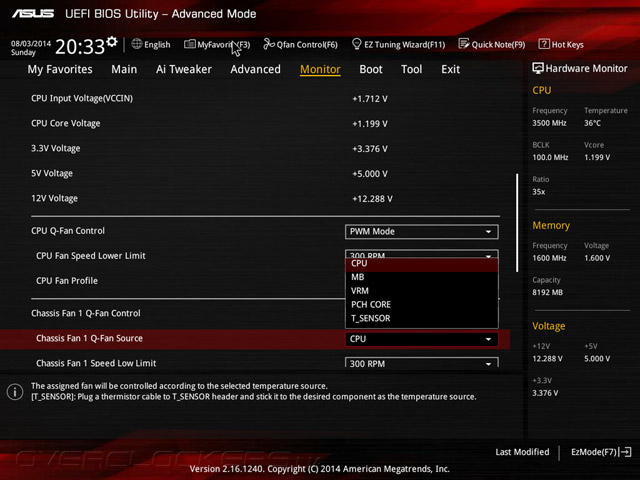
Task: Click the settings gear beside the clock
Action: (112, 41)
